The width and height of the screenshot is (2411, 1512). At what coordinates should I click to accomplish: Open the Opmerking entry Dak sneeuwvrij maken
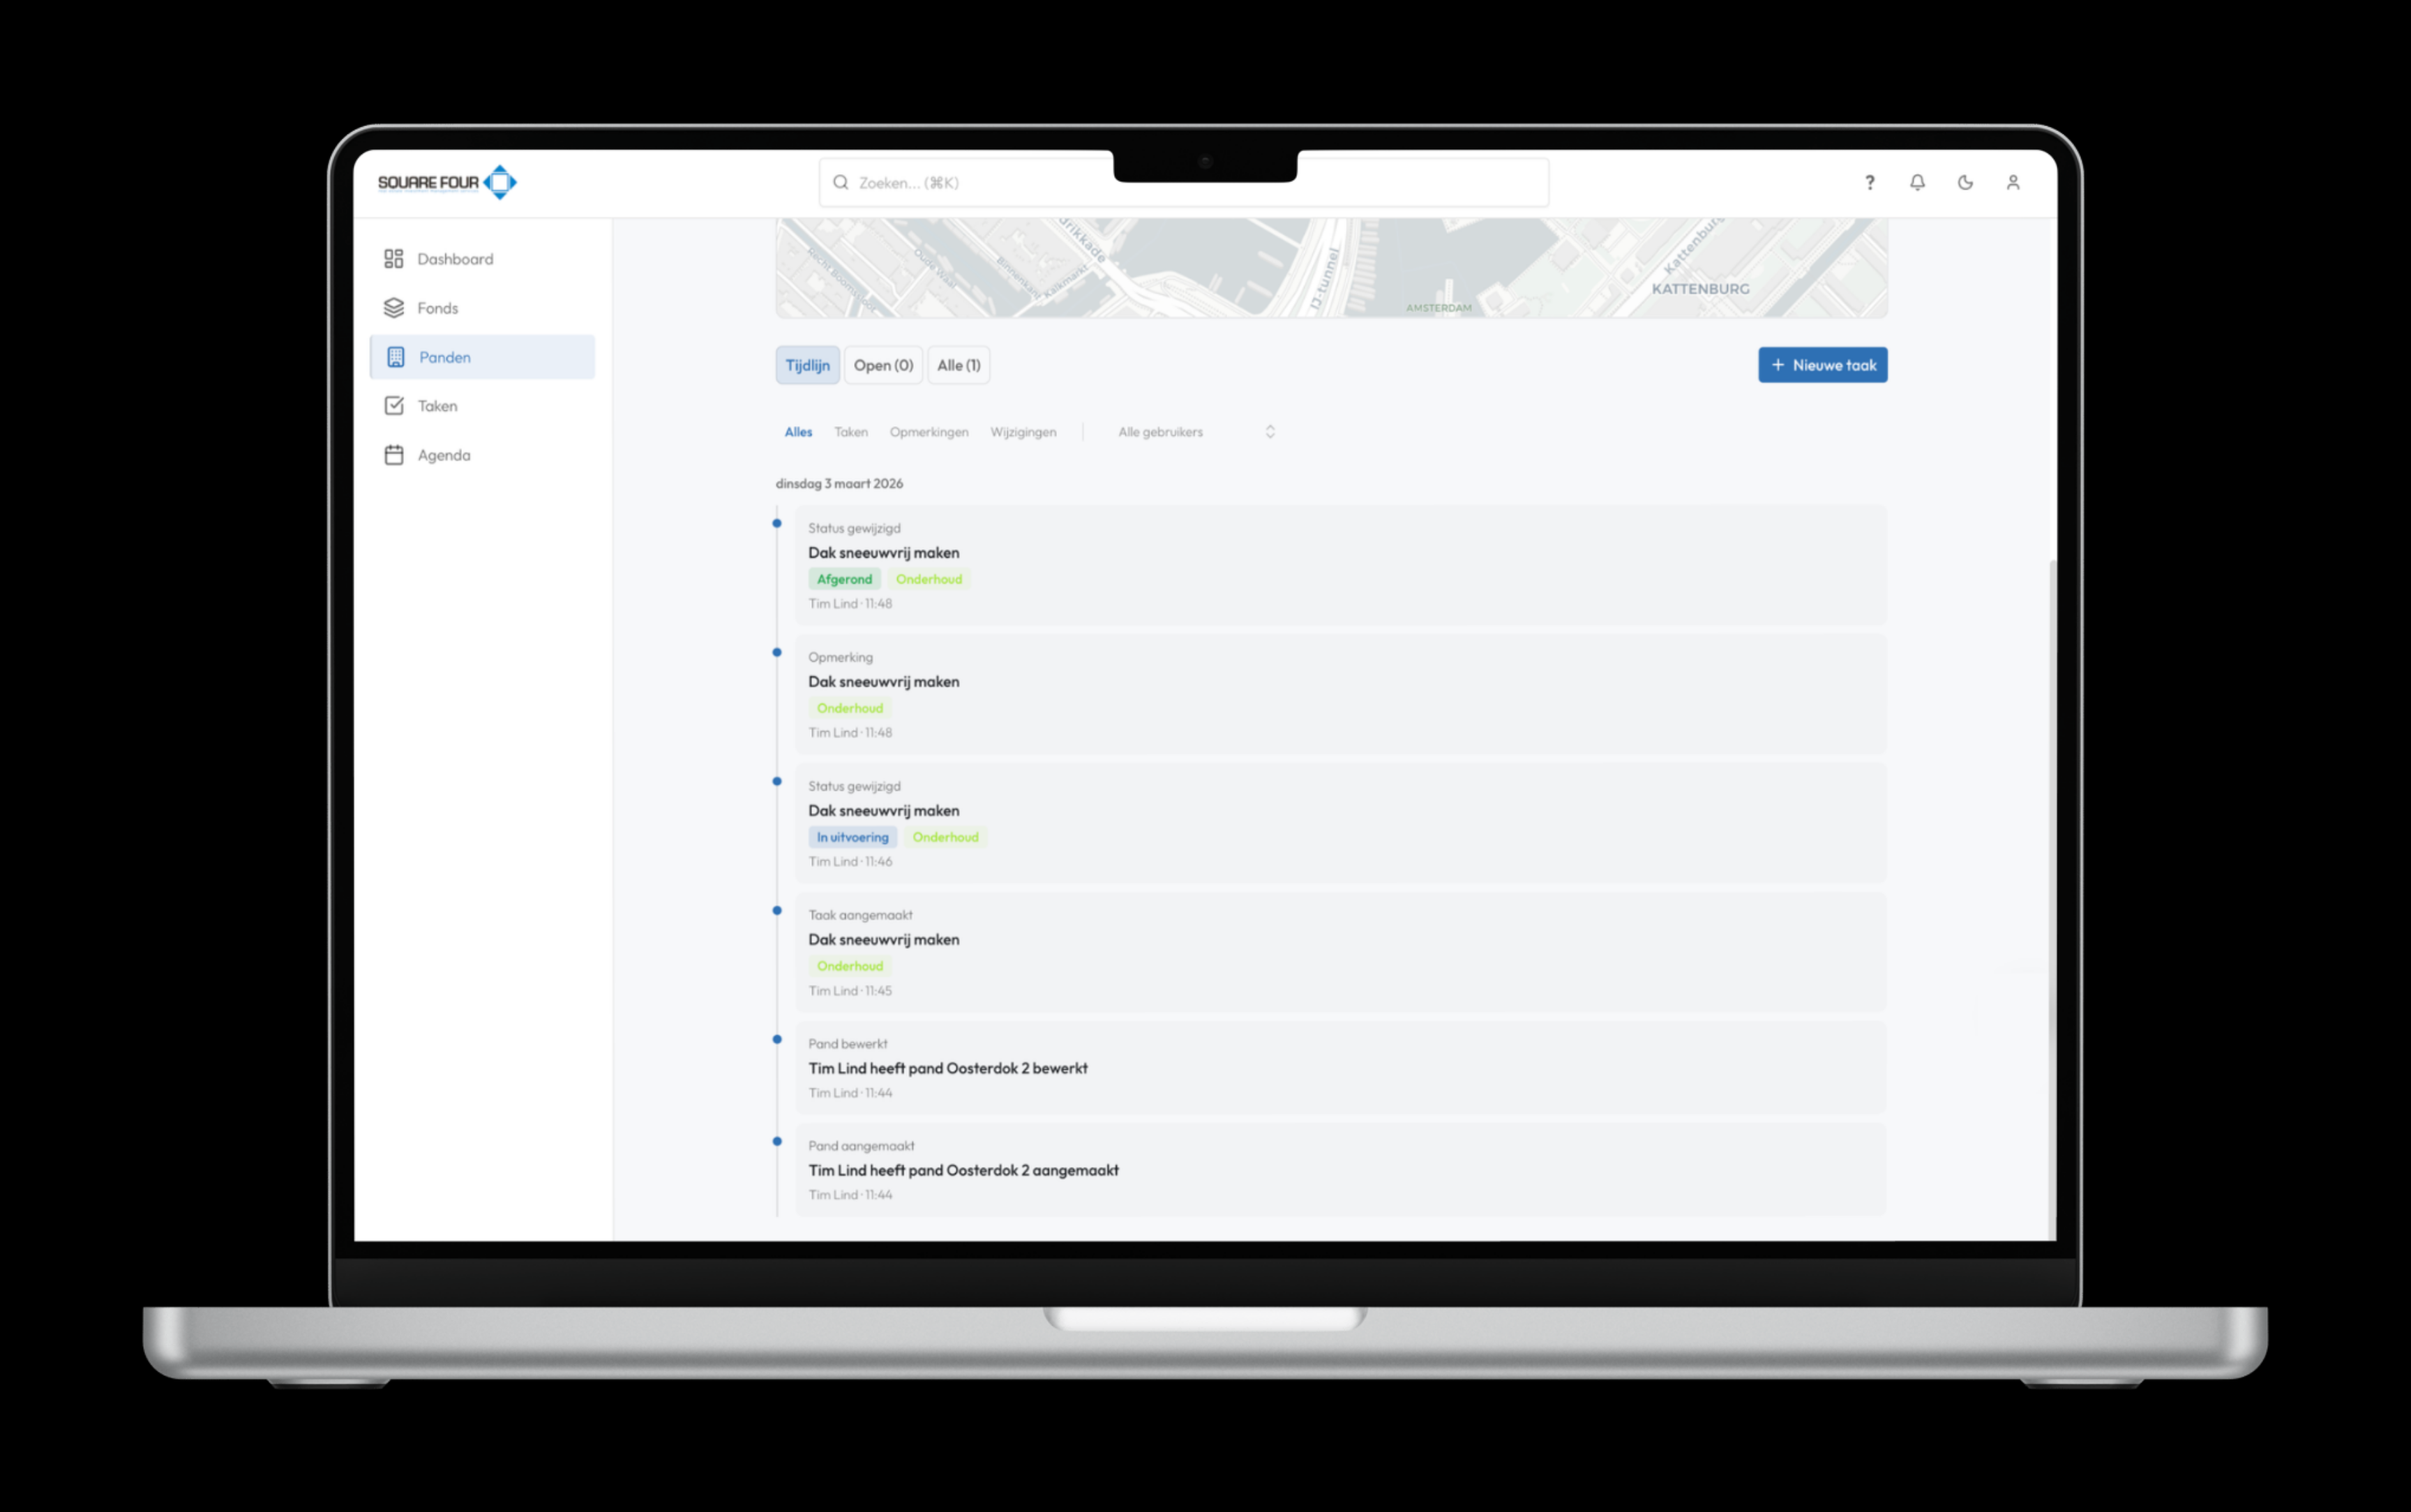(x=1340, y=695)
